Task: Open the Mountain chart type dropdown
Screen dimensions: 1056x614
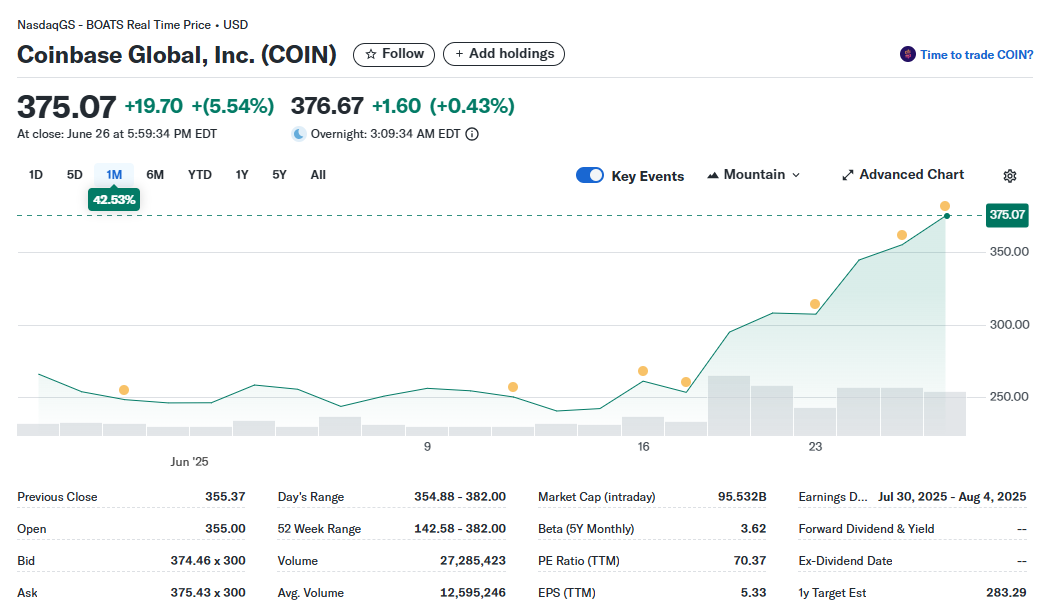Action: point(754,175)
